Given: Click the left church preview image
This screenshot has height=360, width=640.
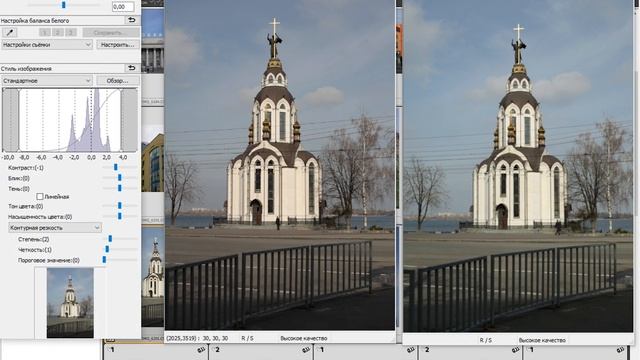Looking at the screenshot, I should tap(280, 165).
